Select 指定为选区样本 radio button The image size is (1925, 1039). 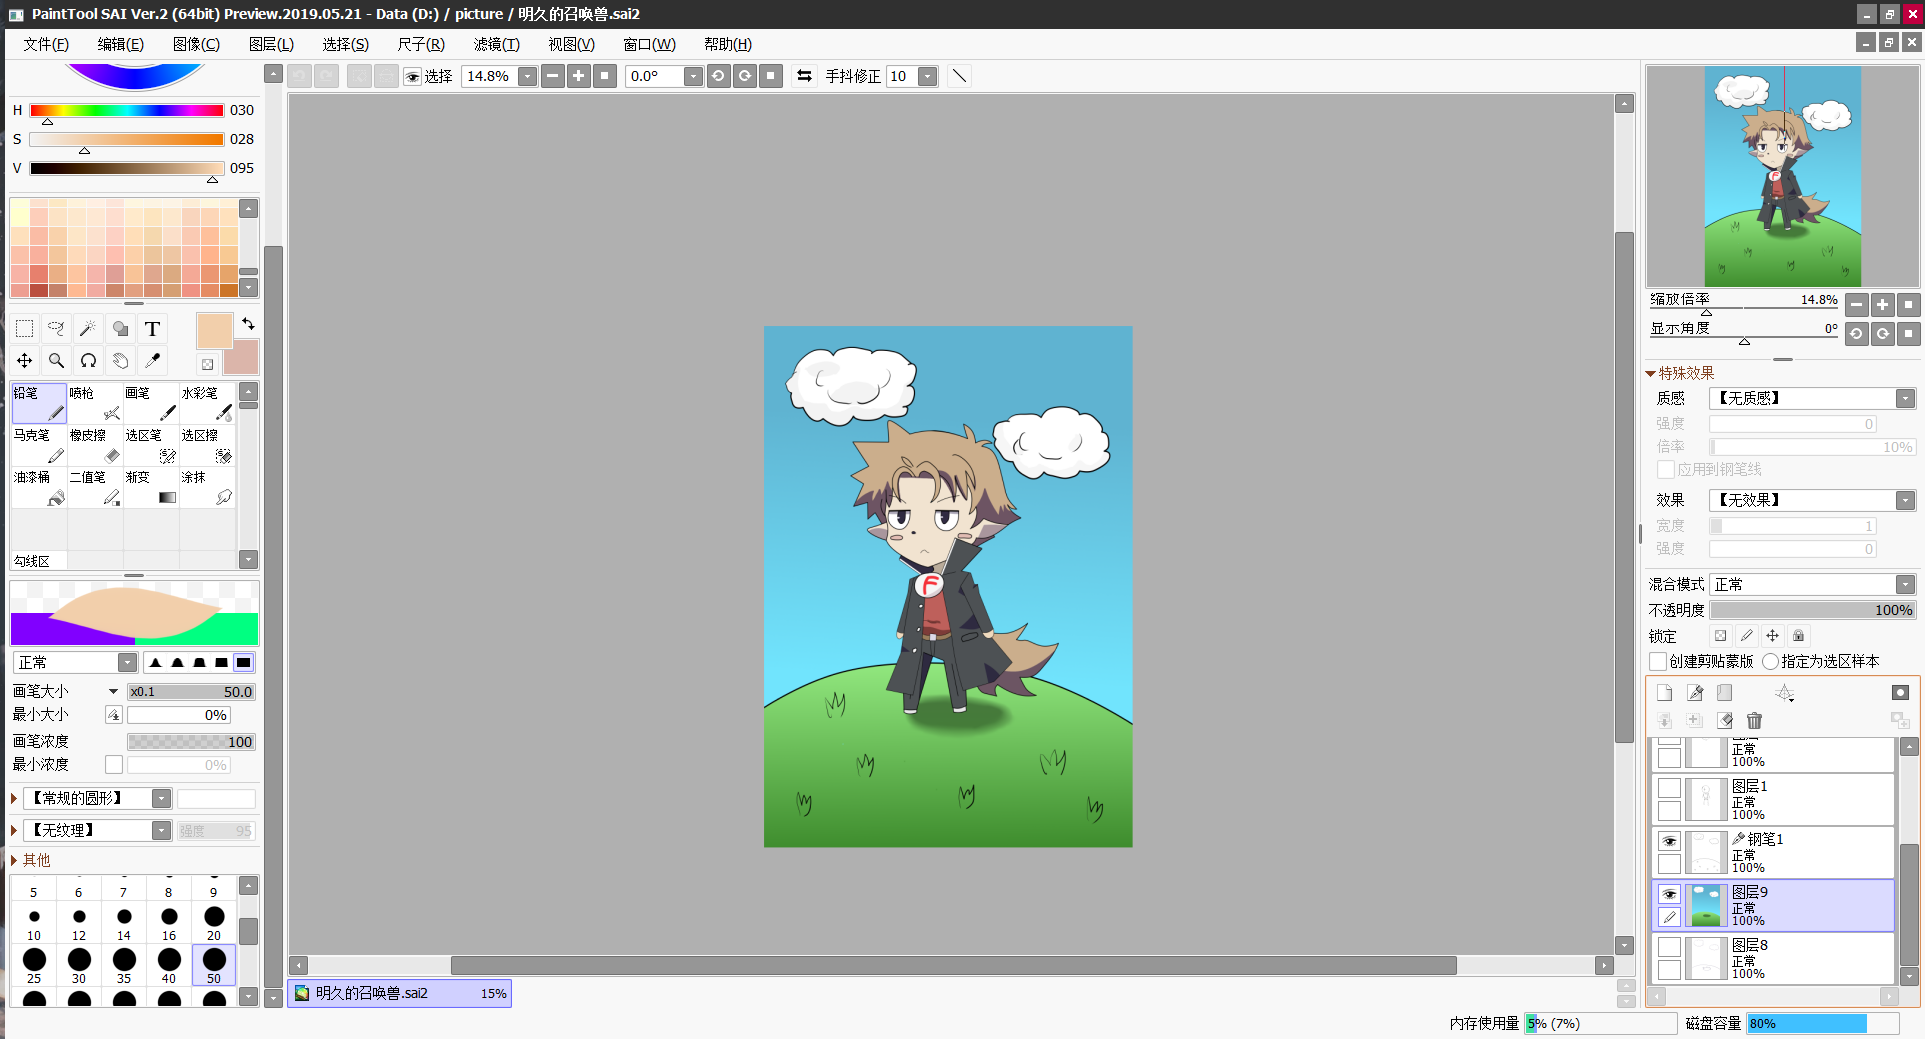click(1771, 661)
